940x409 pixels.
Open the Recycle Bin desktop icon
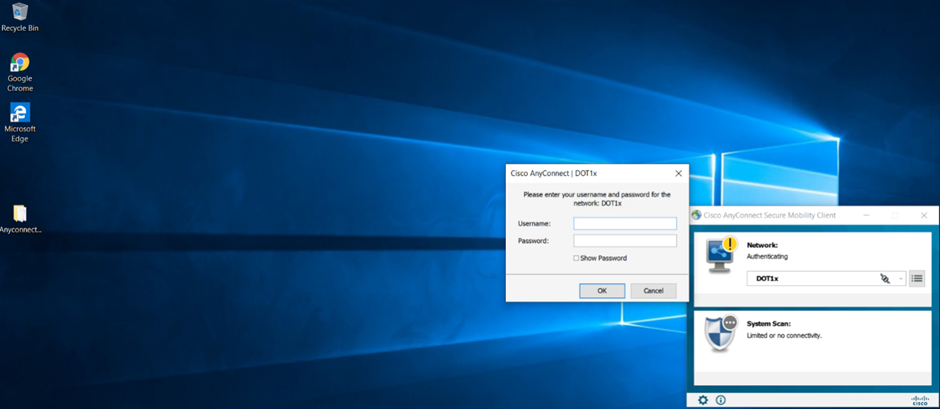point(20,17)
